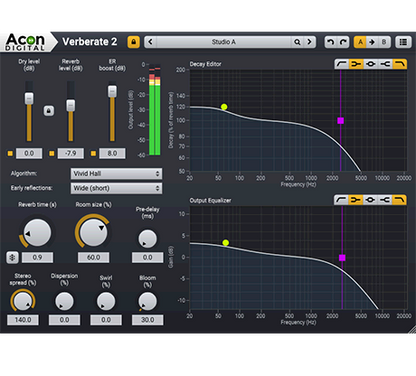
Task: Go to the previous preset arrow
Action: pyautogui.click(x=150, y=42)
